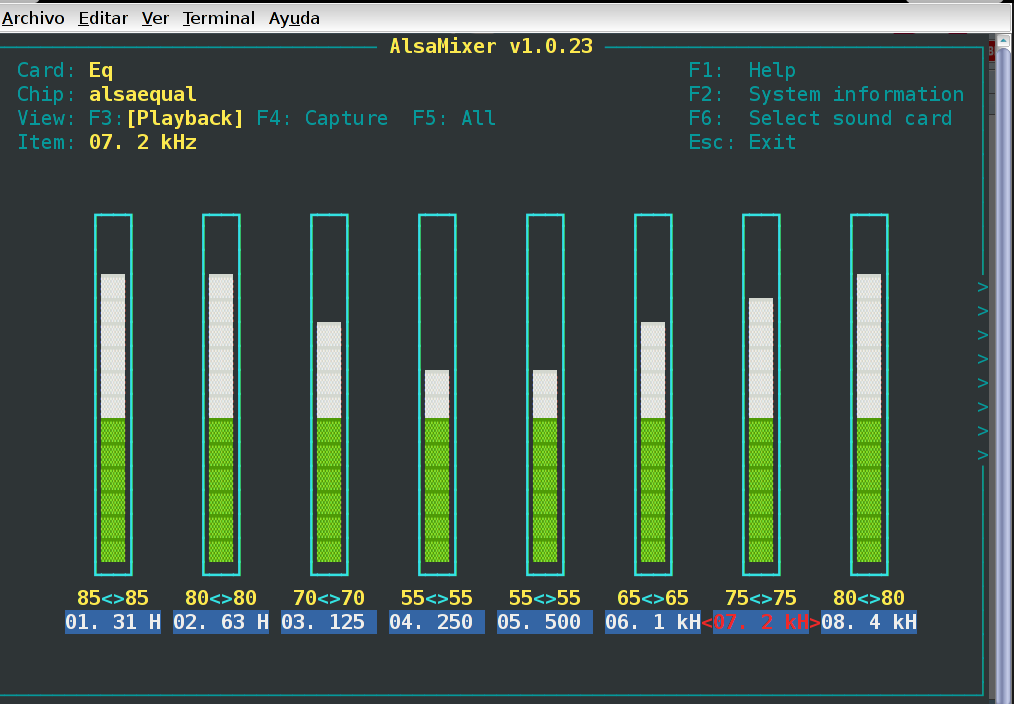This screenshot has width=1014, height=704.
Task: Click the 65<>65 level value
Action: (653, 597)
